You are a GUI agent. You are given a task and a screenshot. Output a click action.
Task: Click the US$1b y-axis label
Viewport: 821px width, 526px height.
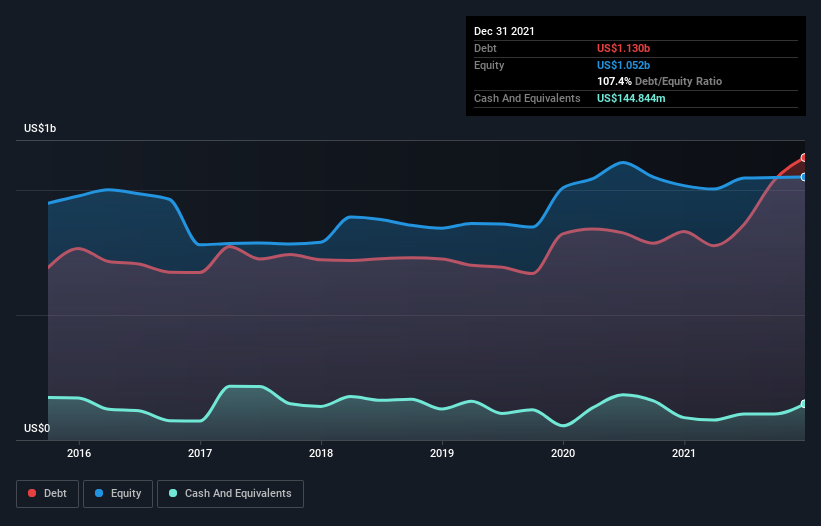point(40,128)
